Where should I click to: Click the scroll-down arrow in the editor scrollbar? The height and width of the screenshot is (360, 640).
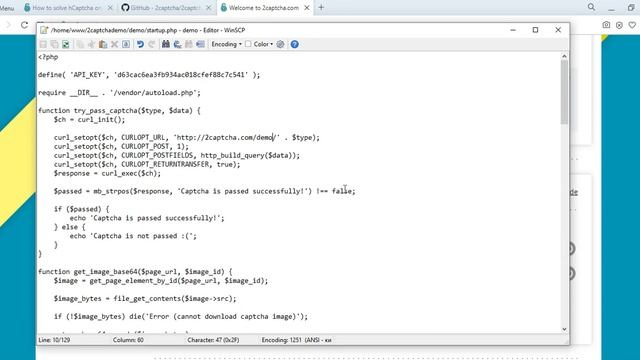(x=564, y=329)
